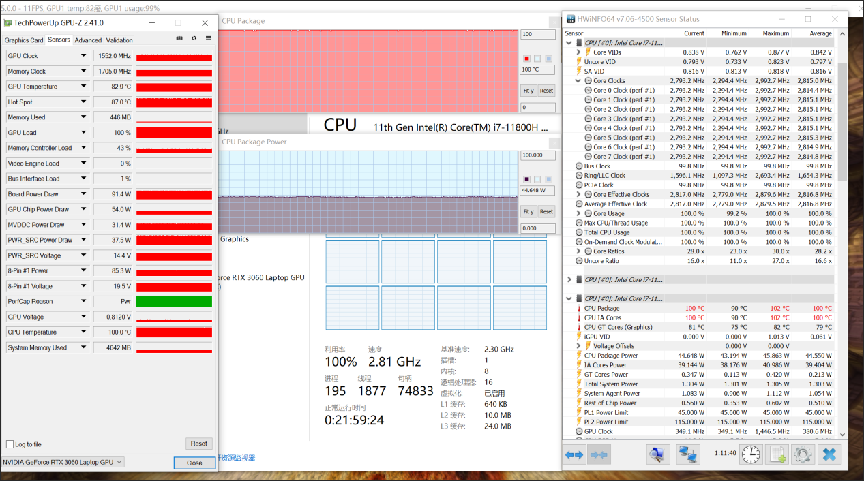
Task: Enable Log to file checkbox
Action: point(9,443)
